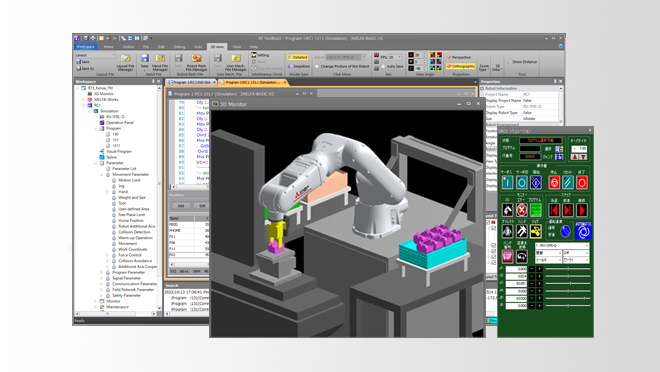Open the Robot Parts File Manager

pos(196,62)
